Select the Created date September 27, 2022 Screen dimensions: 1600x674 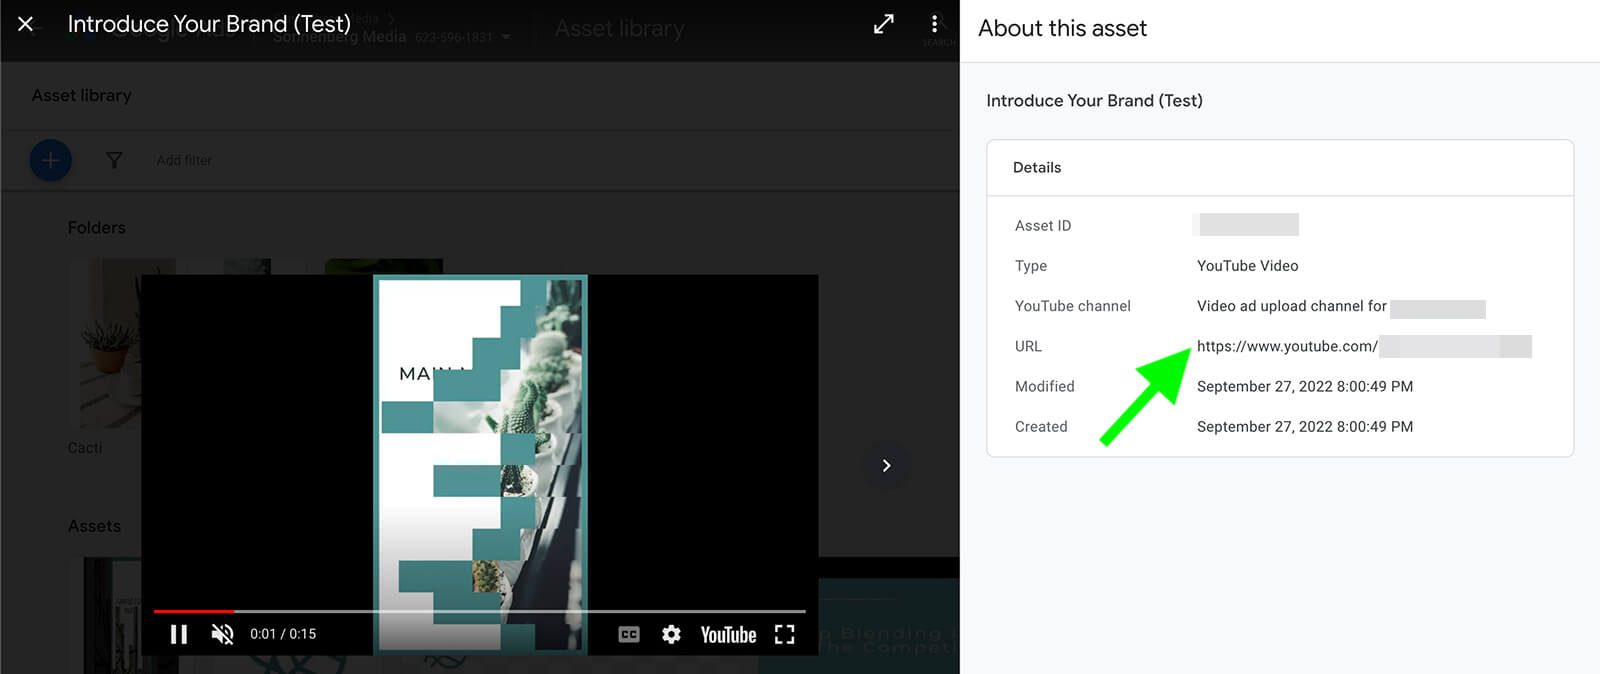1305,426
